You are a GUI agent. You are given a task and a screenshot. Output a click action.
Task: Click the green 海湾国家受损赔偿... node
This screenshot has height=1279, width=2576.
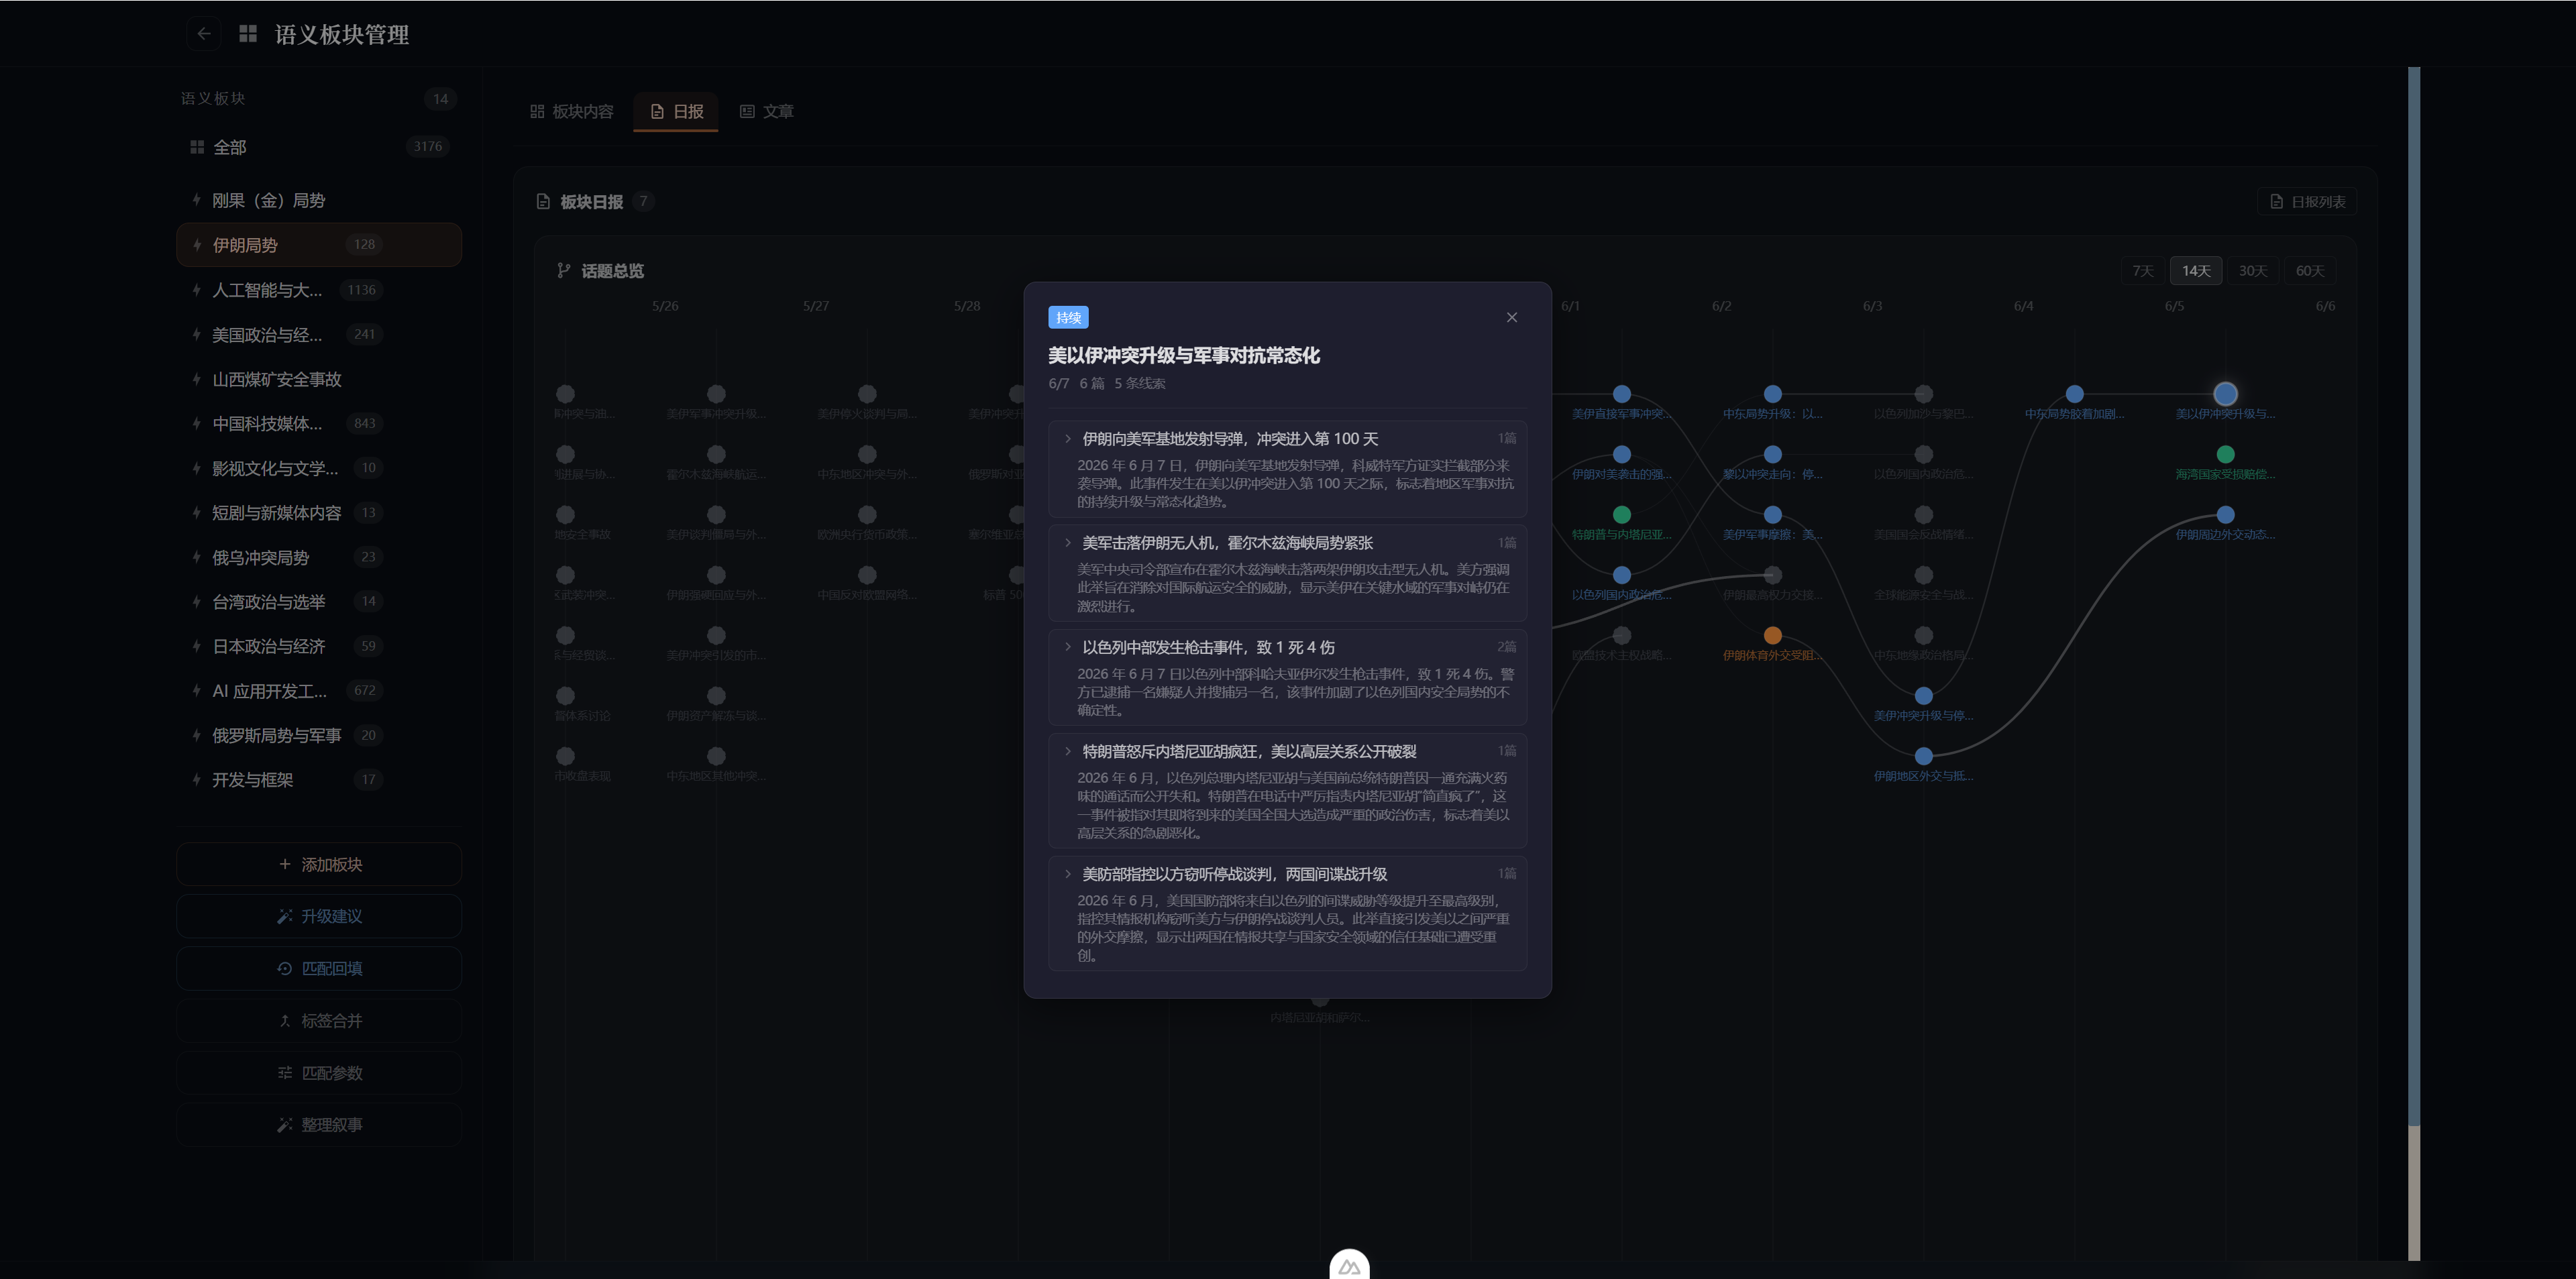pyautogui.click(x=2225, y=454)
